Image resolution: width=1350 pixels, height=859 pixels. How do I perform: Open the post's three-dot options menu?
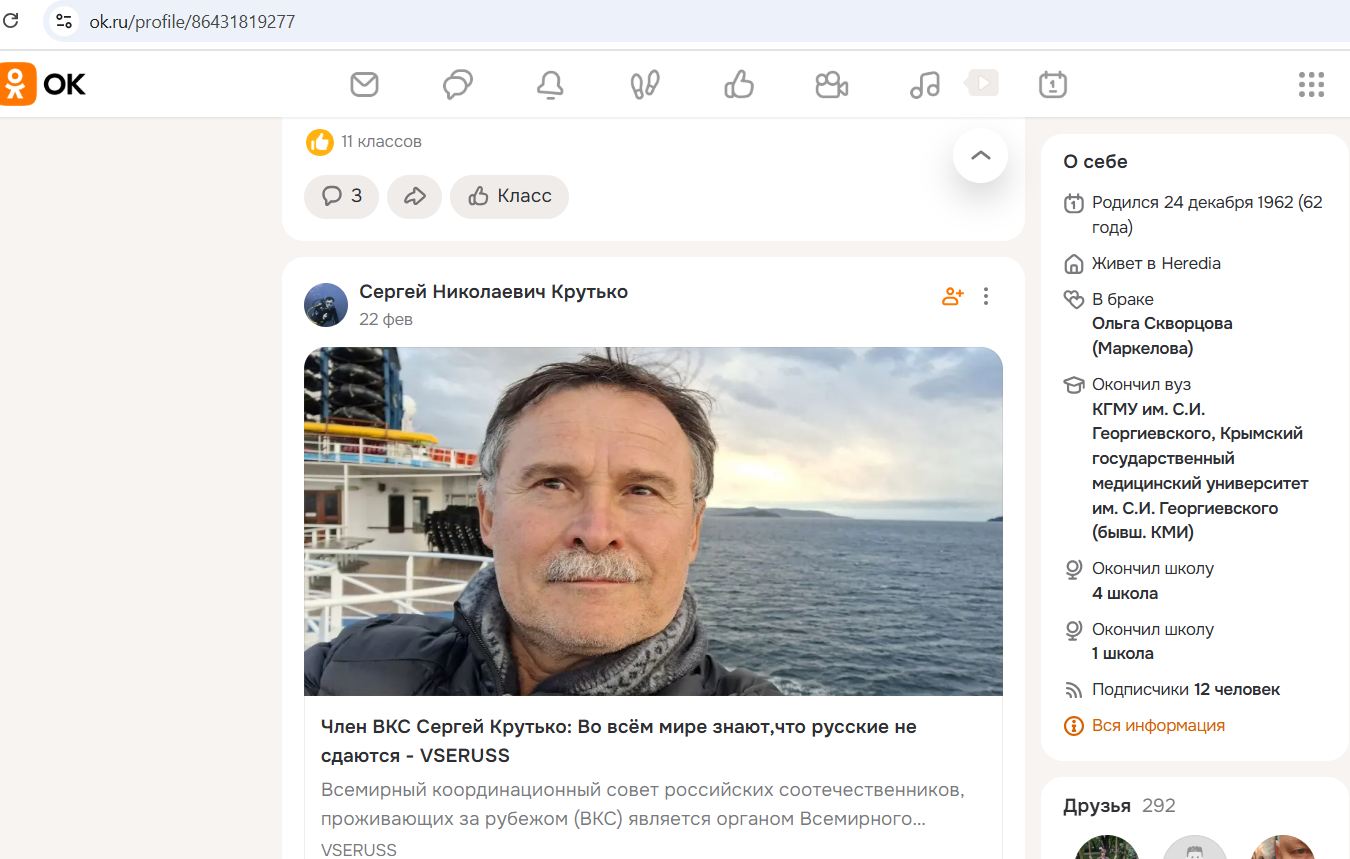click(986, 296)
